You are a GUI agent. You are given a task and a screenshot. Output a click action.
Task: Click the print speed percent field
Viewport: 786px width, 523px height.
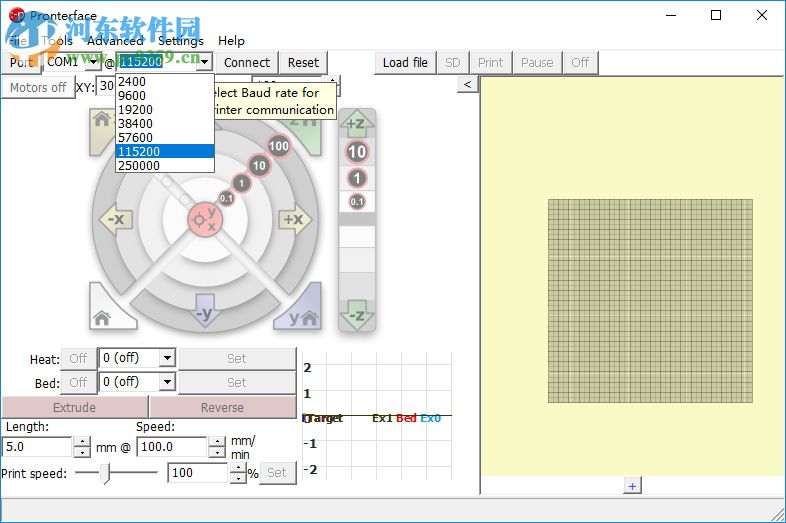click(199, 473)
